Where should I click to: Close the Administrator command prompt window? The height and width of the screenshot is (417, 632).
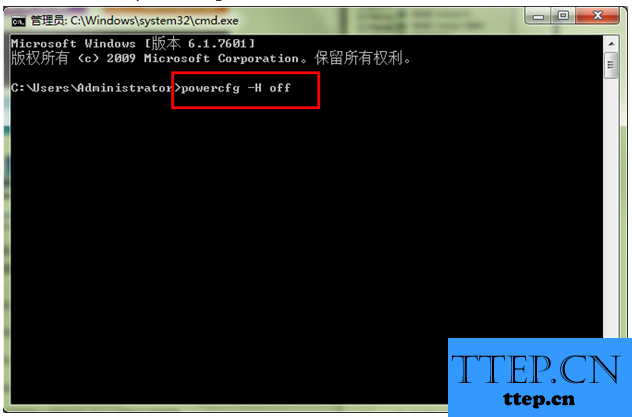point(598,16)
